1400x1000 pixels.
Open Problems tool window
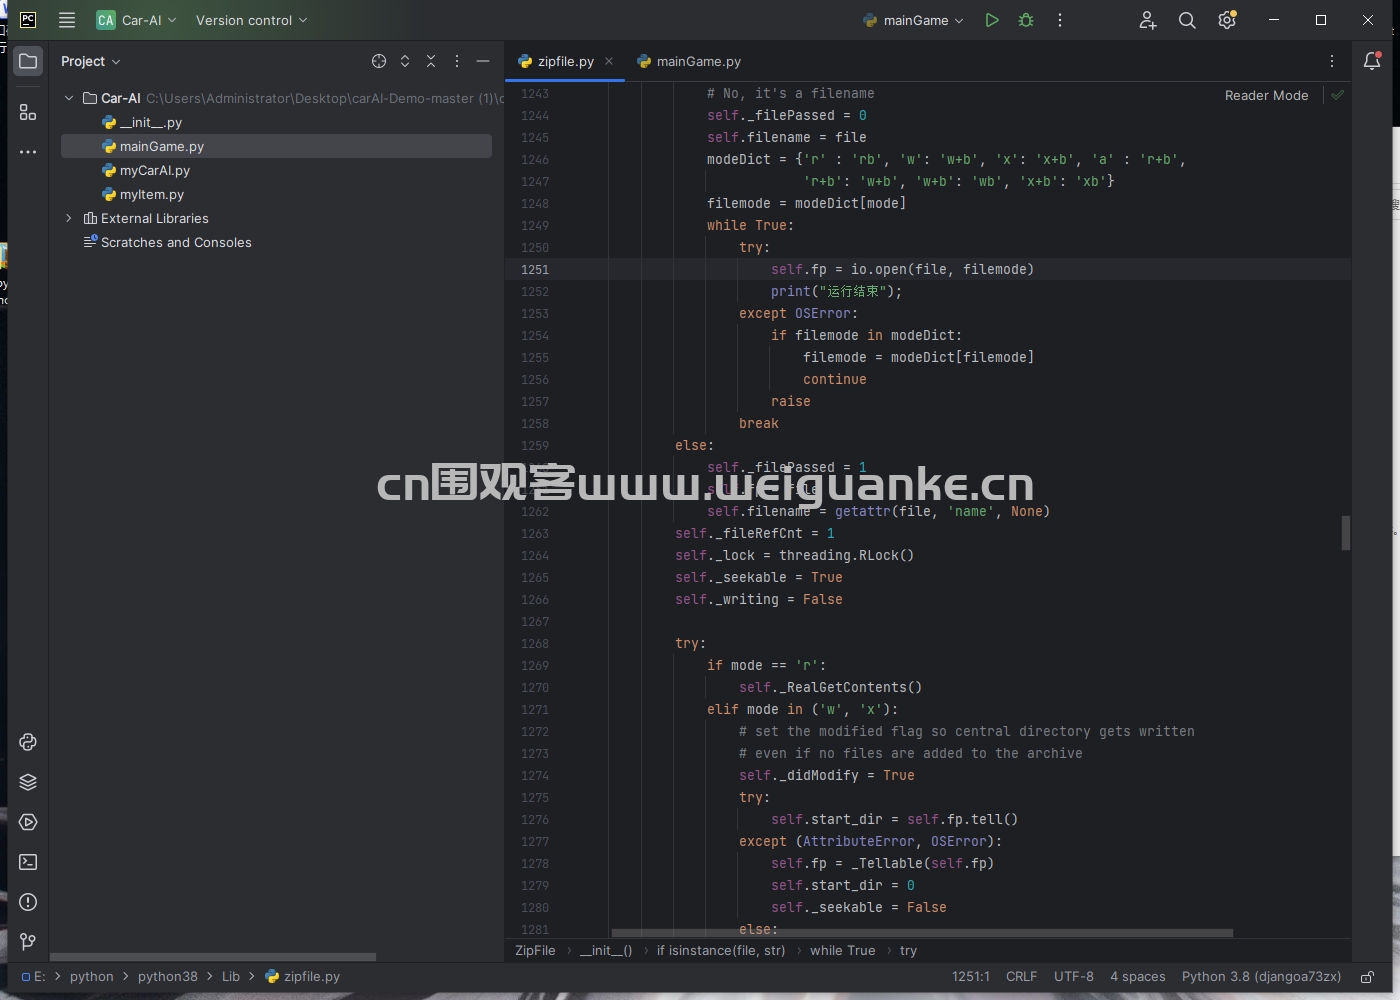click(28, 902)
